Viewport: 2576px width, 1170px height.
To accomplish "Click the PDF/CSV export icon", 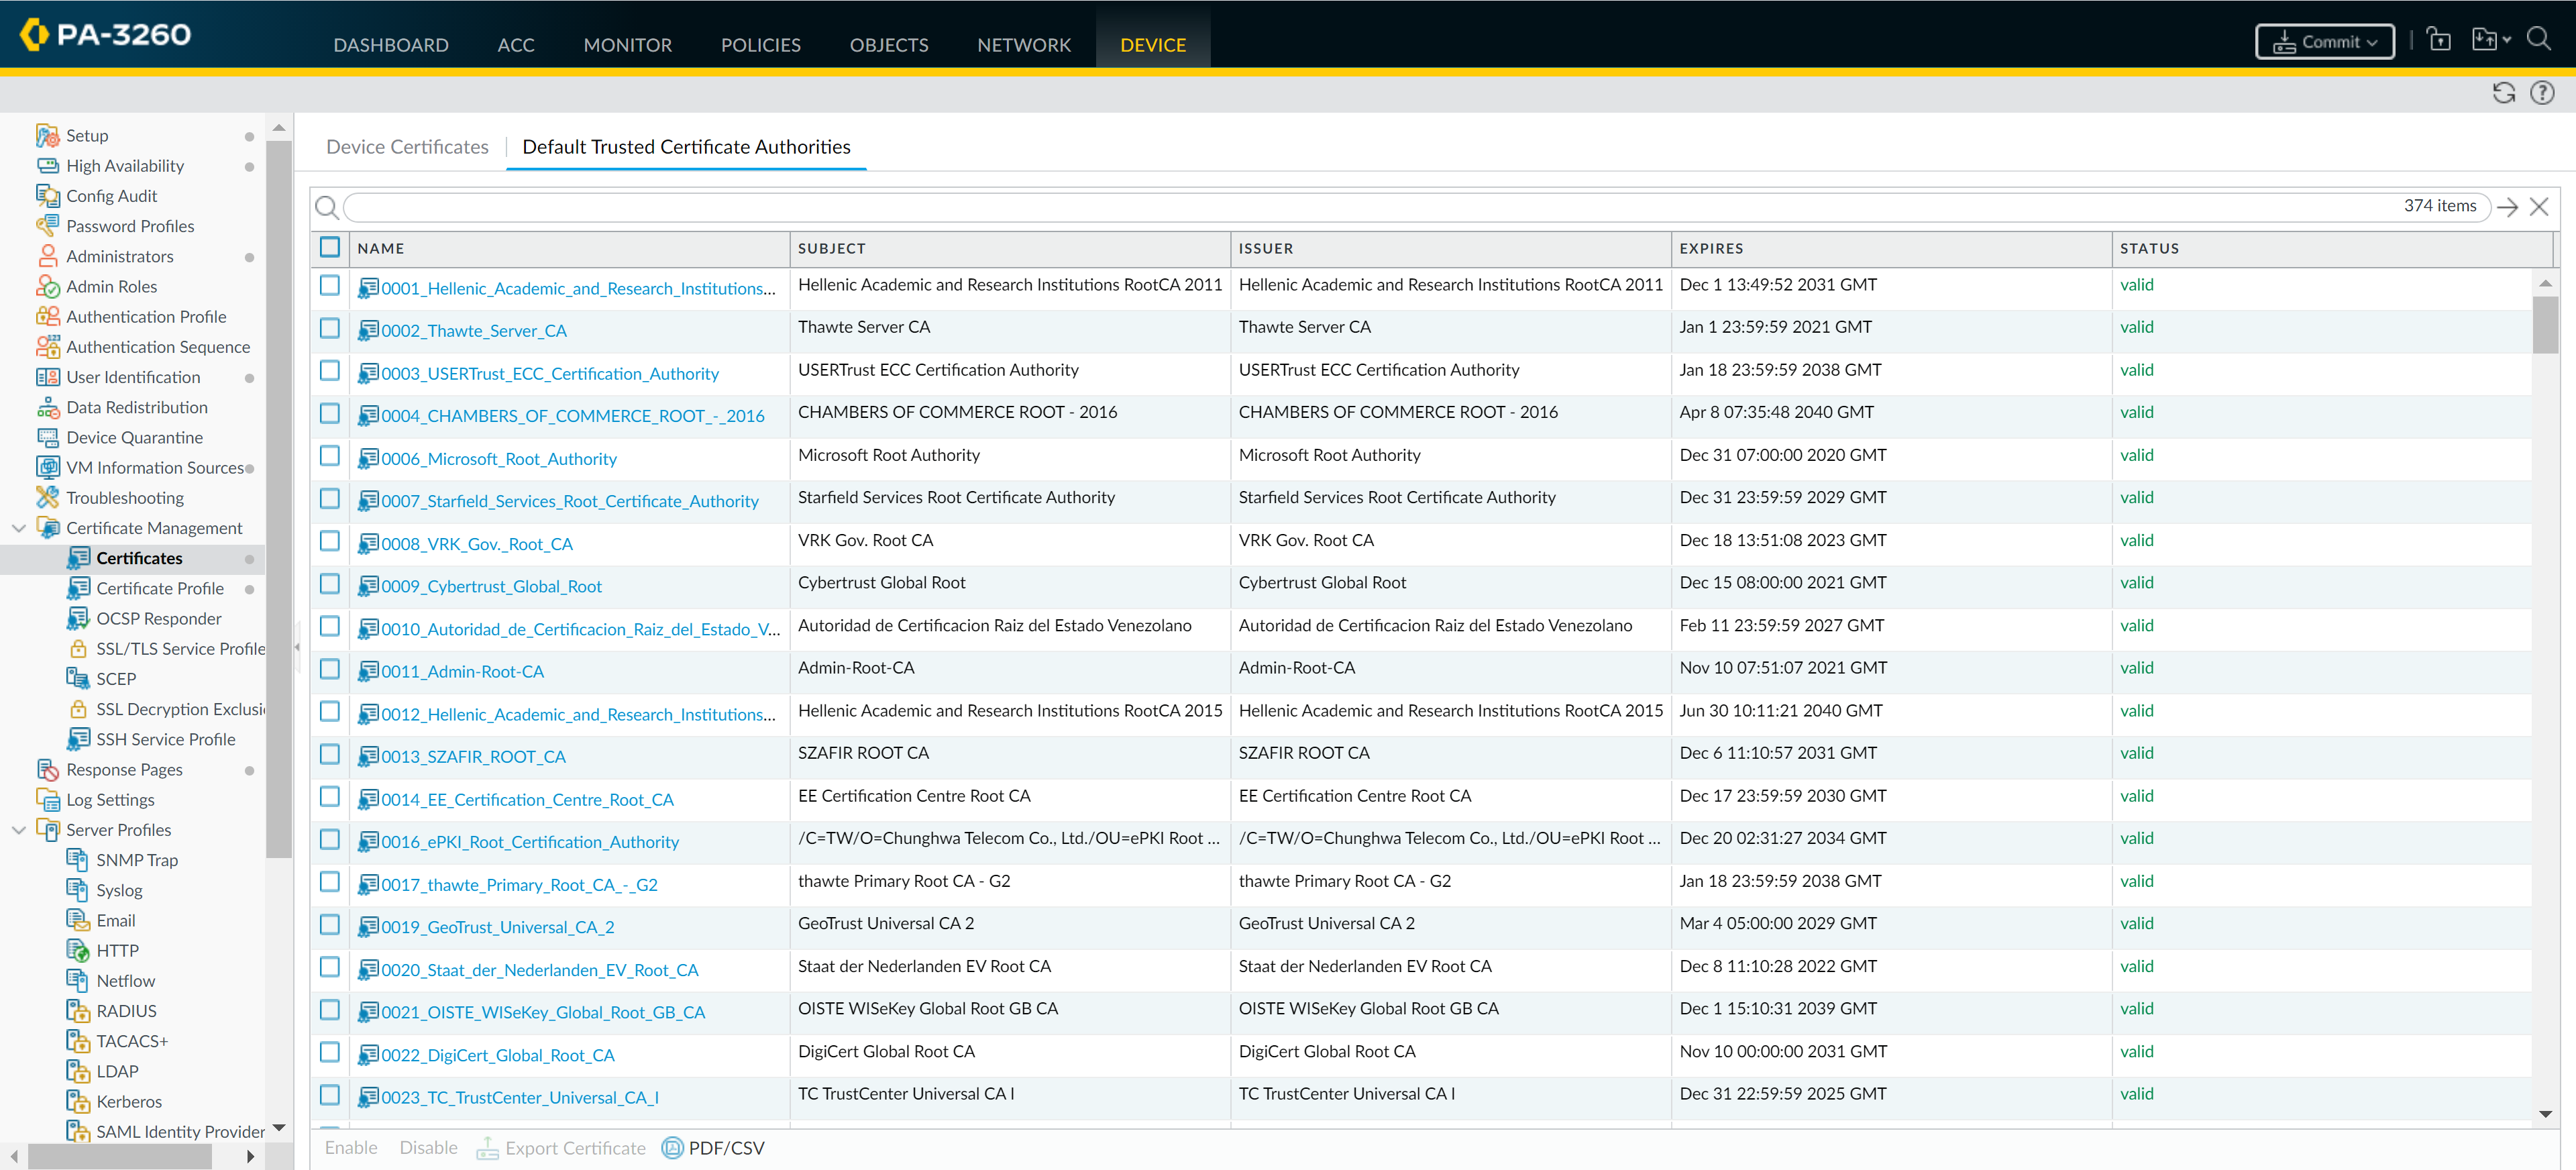I will coord(673,1147).
